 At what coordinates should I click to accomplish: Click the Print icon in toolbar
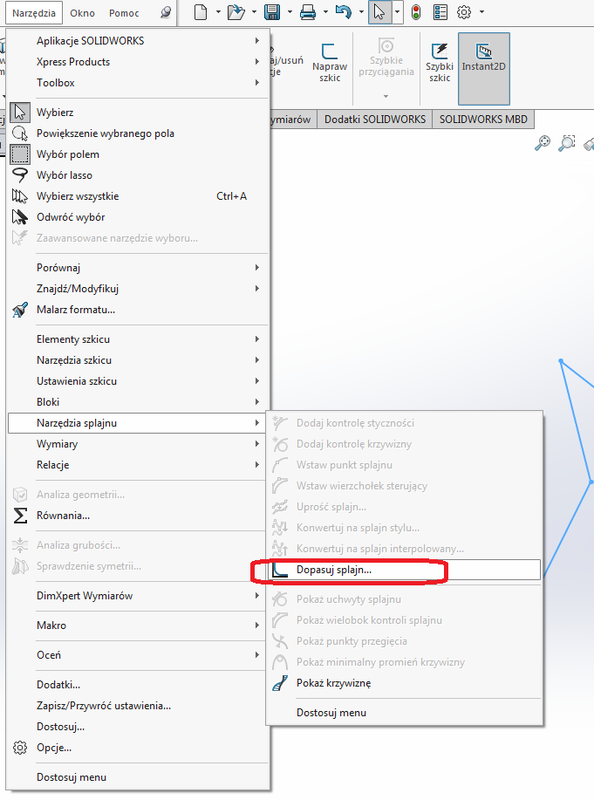tap(308, 12)
